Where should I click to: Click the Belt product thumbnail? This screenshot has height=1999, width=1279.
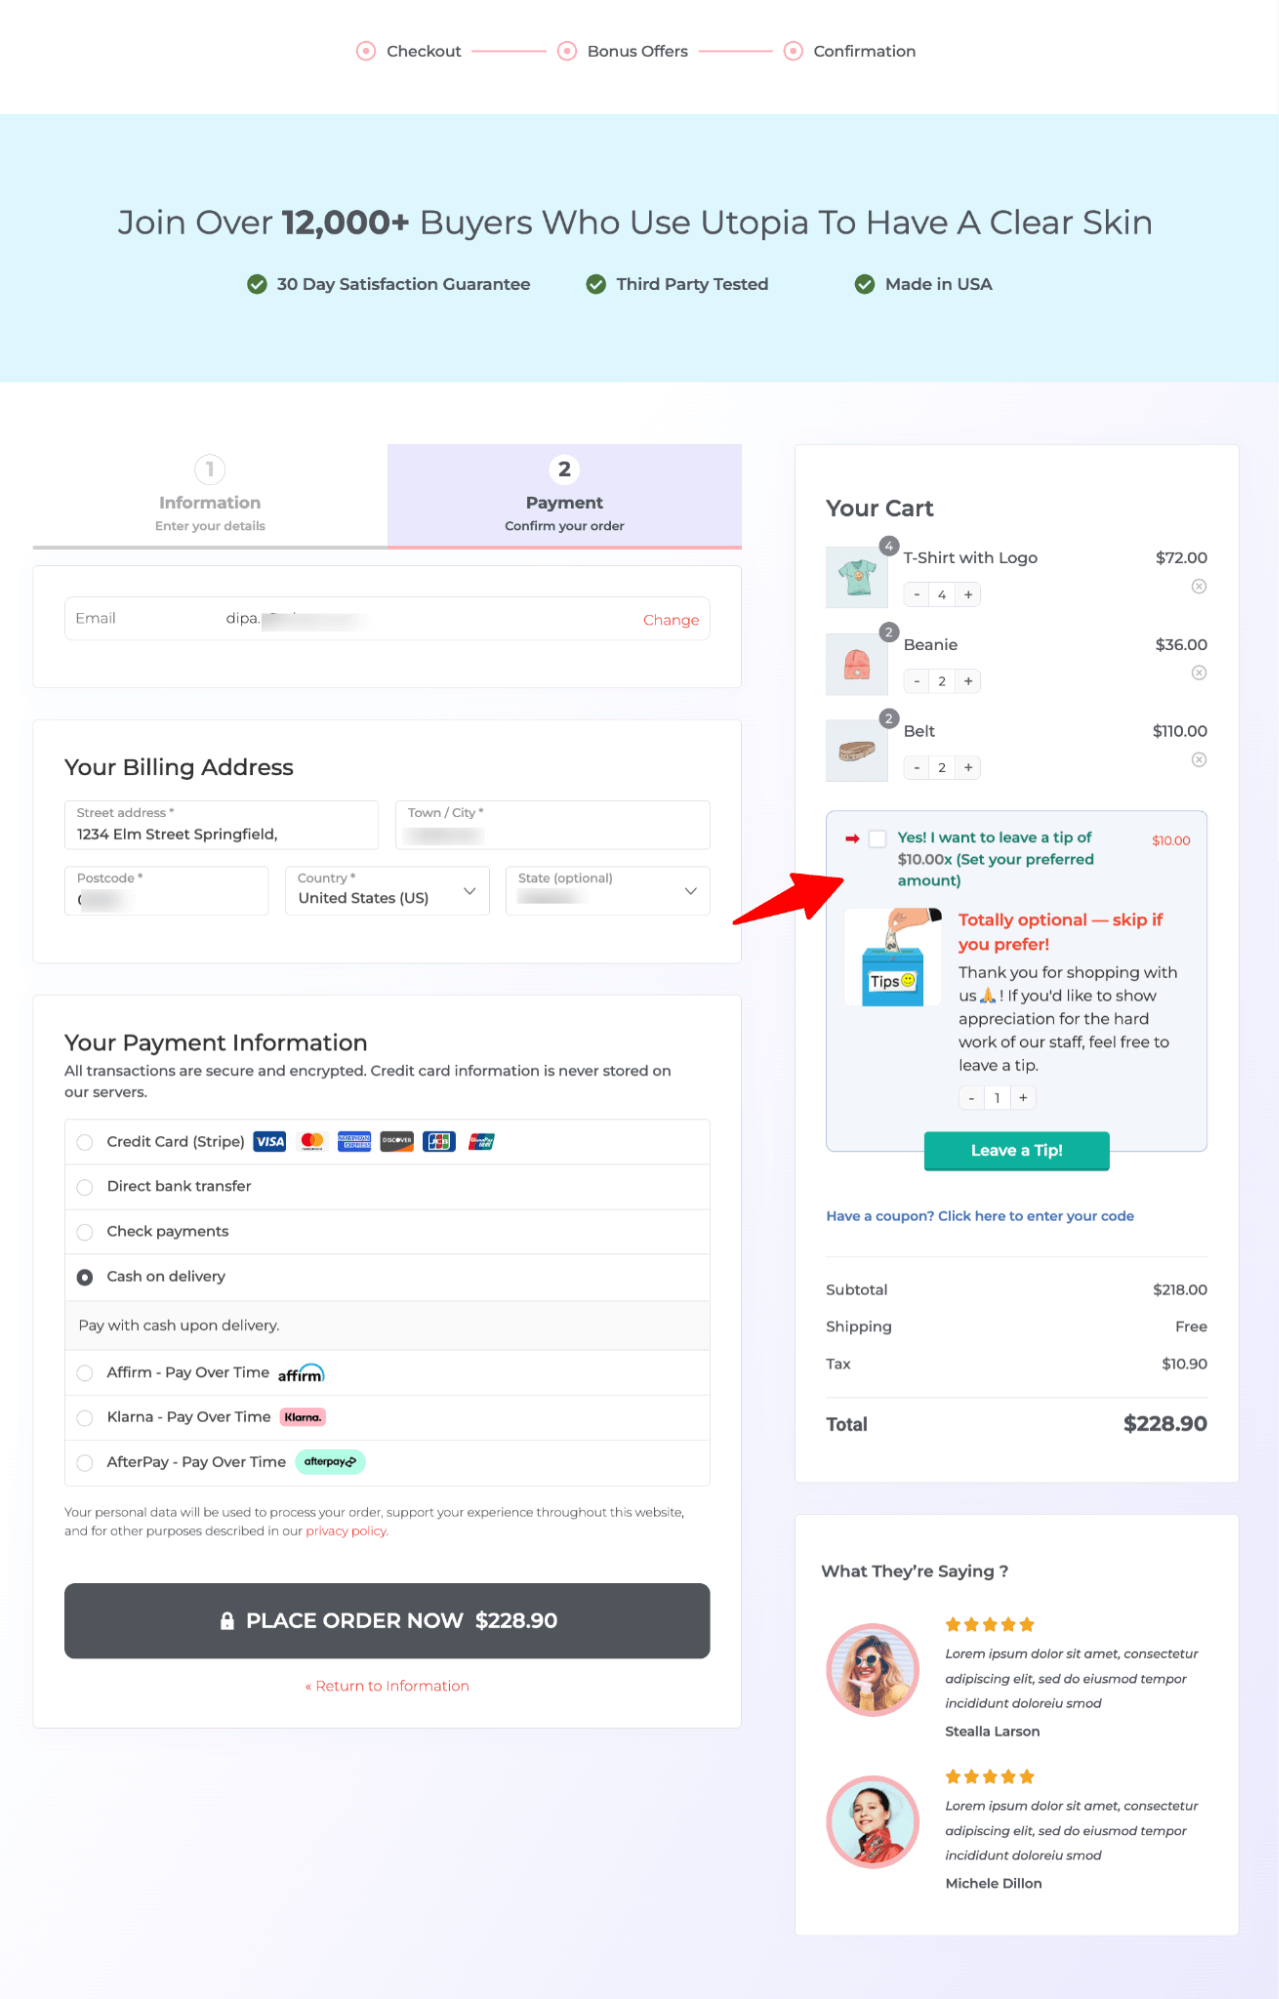tap(857, 751)
